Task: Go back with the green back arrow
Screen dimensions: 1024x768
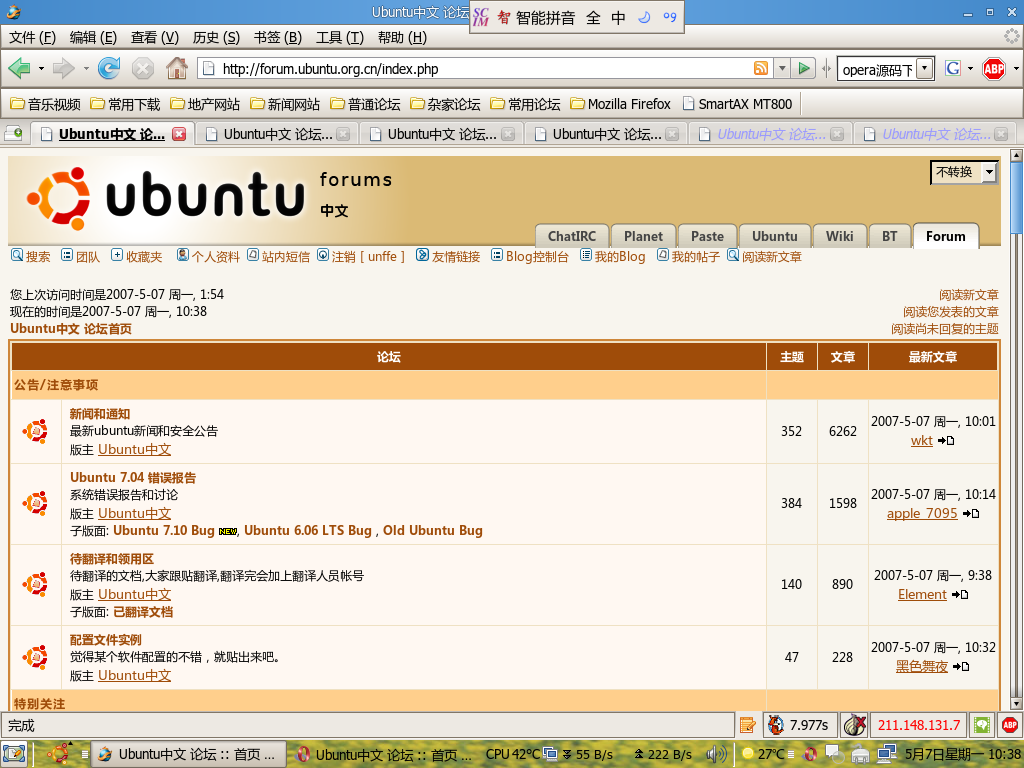Action: 19,68
